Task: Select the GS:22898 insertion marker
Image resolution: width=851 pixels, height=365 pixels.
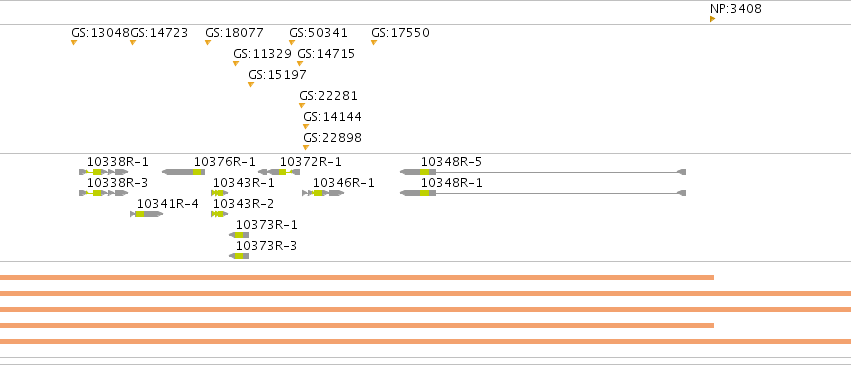Action: (x=306, y=147)
